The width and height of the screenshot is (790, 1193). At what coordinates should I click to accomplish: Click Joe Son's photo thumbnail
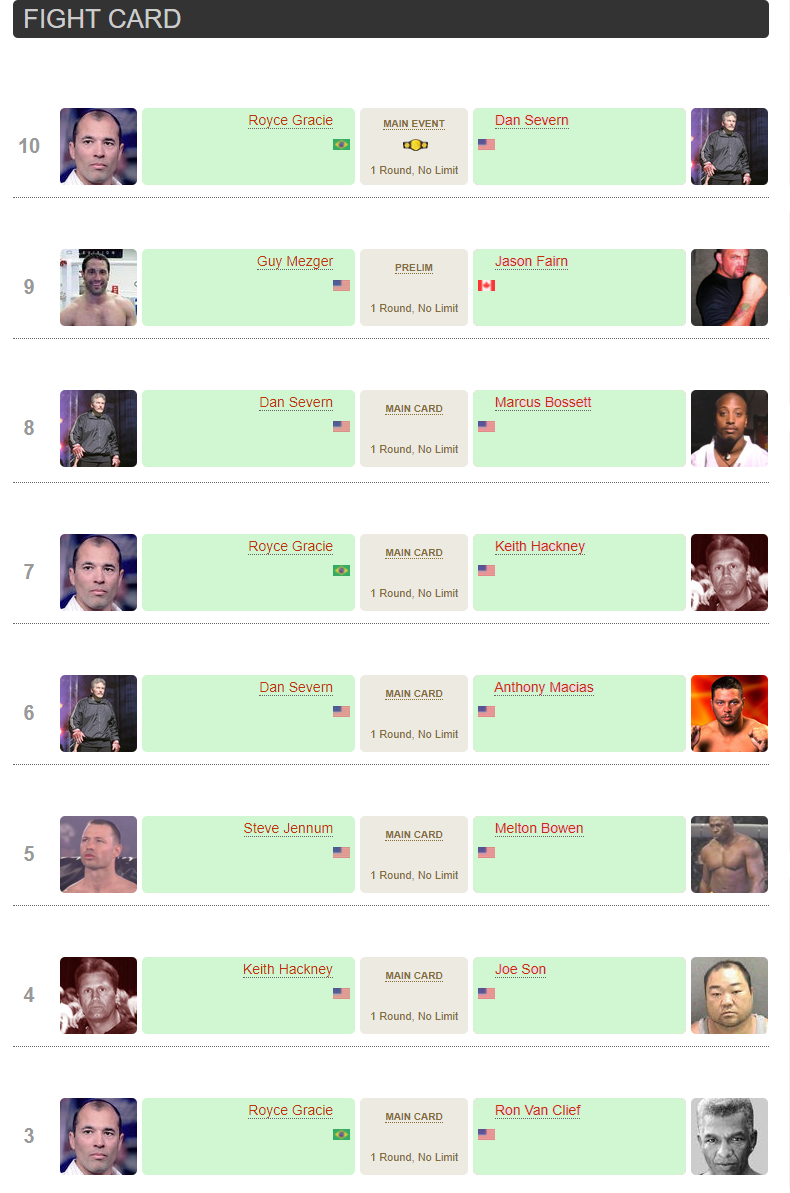(x=729, y=995)
